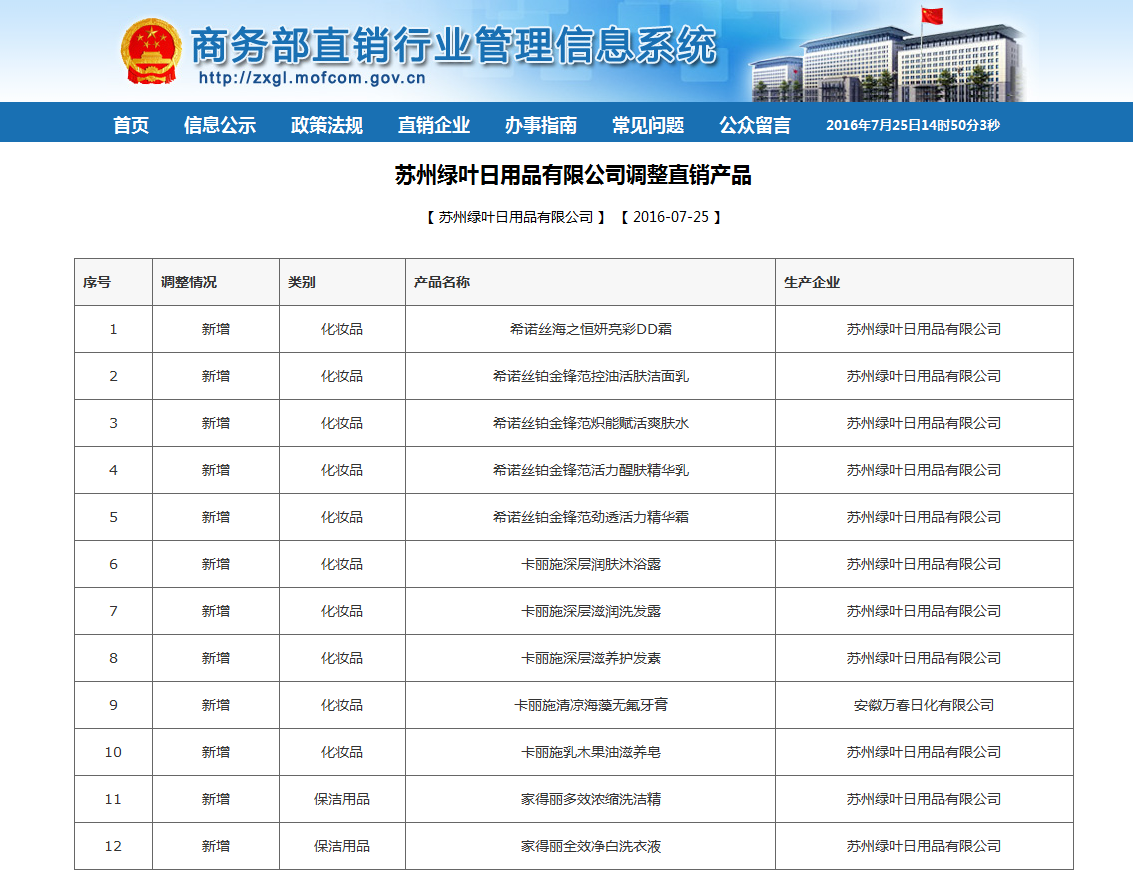Click serial number 5 cell
This screenshot has height=876, width=1133.
tap(113, 517)
